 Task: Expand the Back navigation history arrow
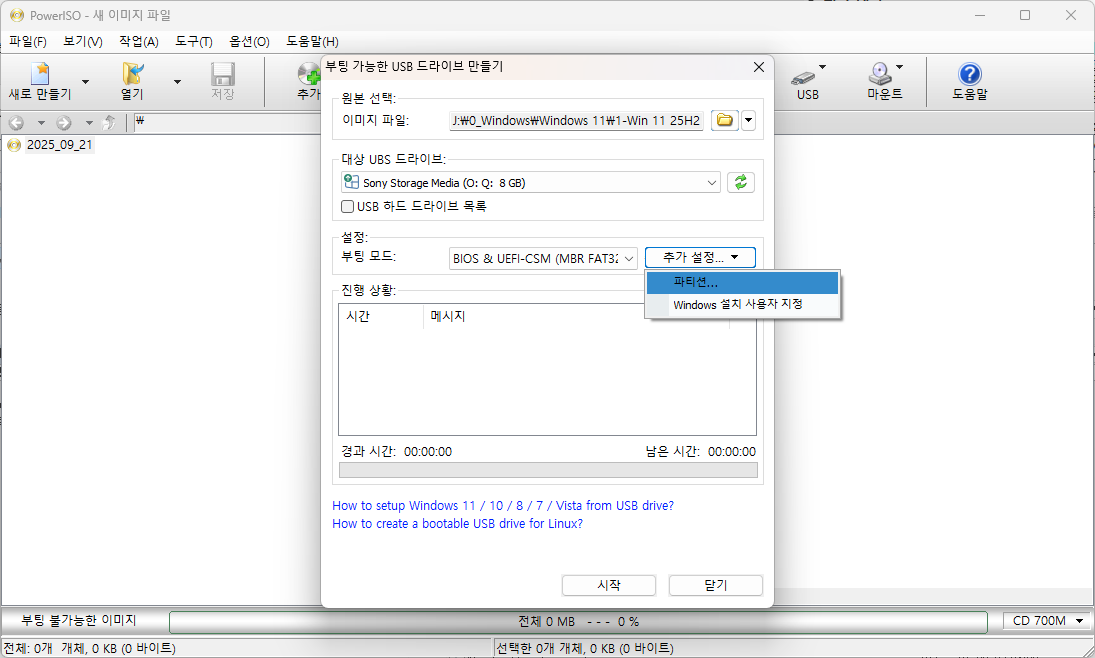(41, 123)
